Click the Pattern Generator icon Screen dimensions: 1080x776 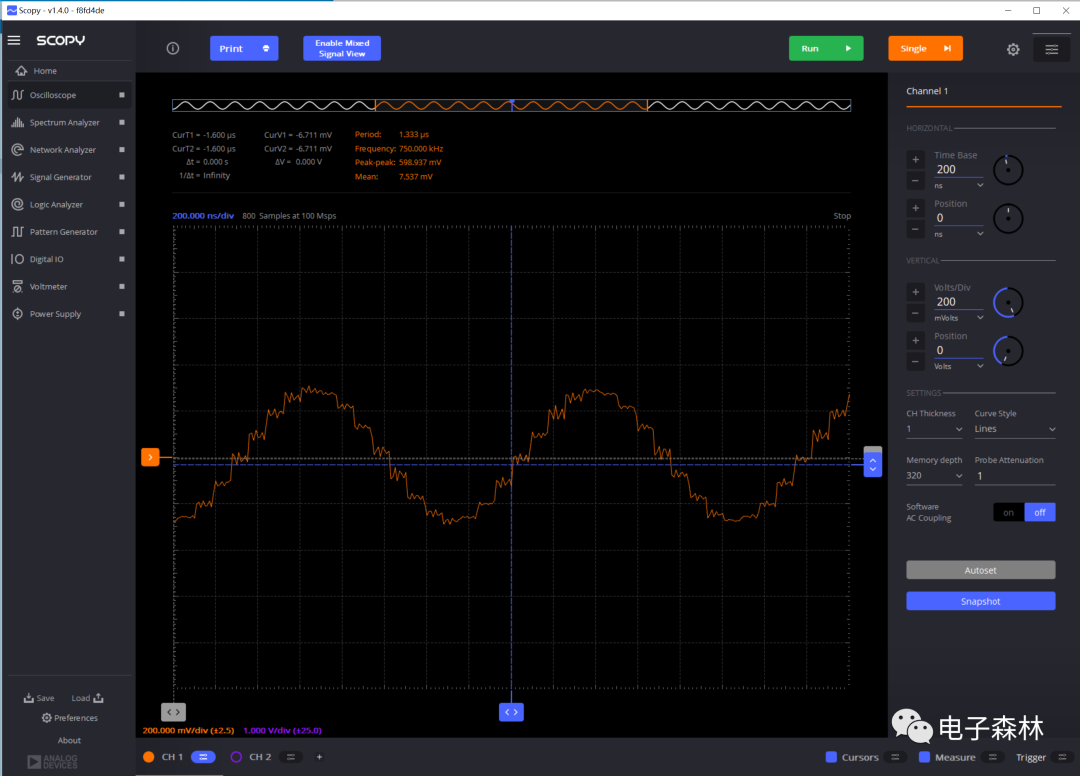tap(17, 232)
